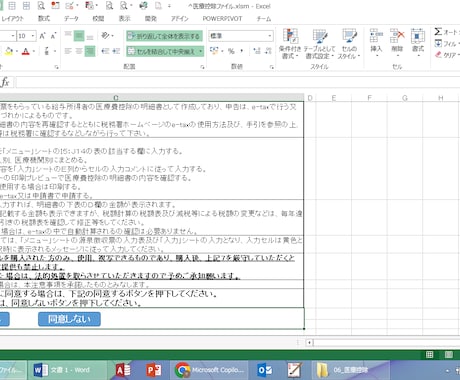460x380 pixels.
Task: Toggle bottom align
Action: click(x=90, y=36)
